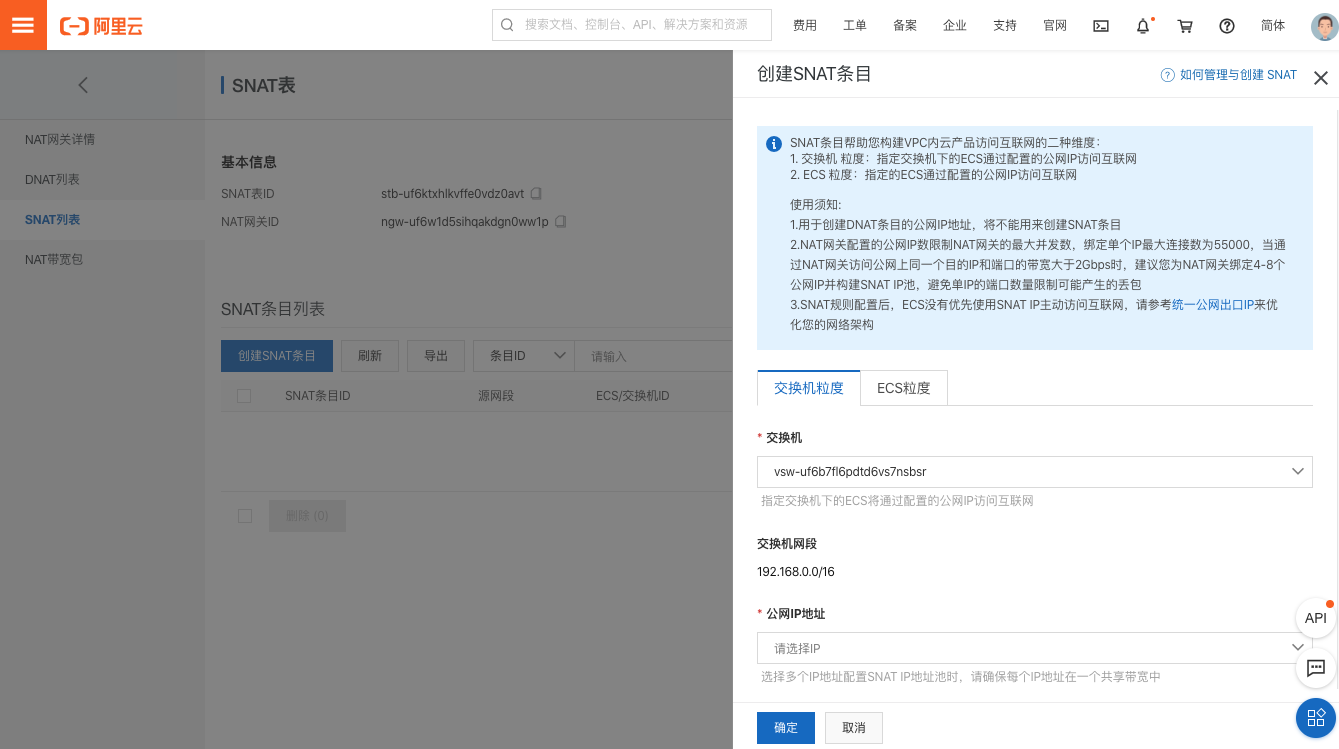This screenshot has width=1339, height=749.
Task: Click the 刷新 refresh button
Action: pyautogui.click(x=370, y=356)
